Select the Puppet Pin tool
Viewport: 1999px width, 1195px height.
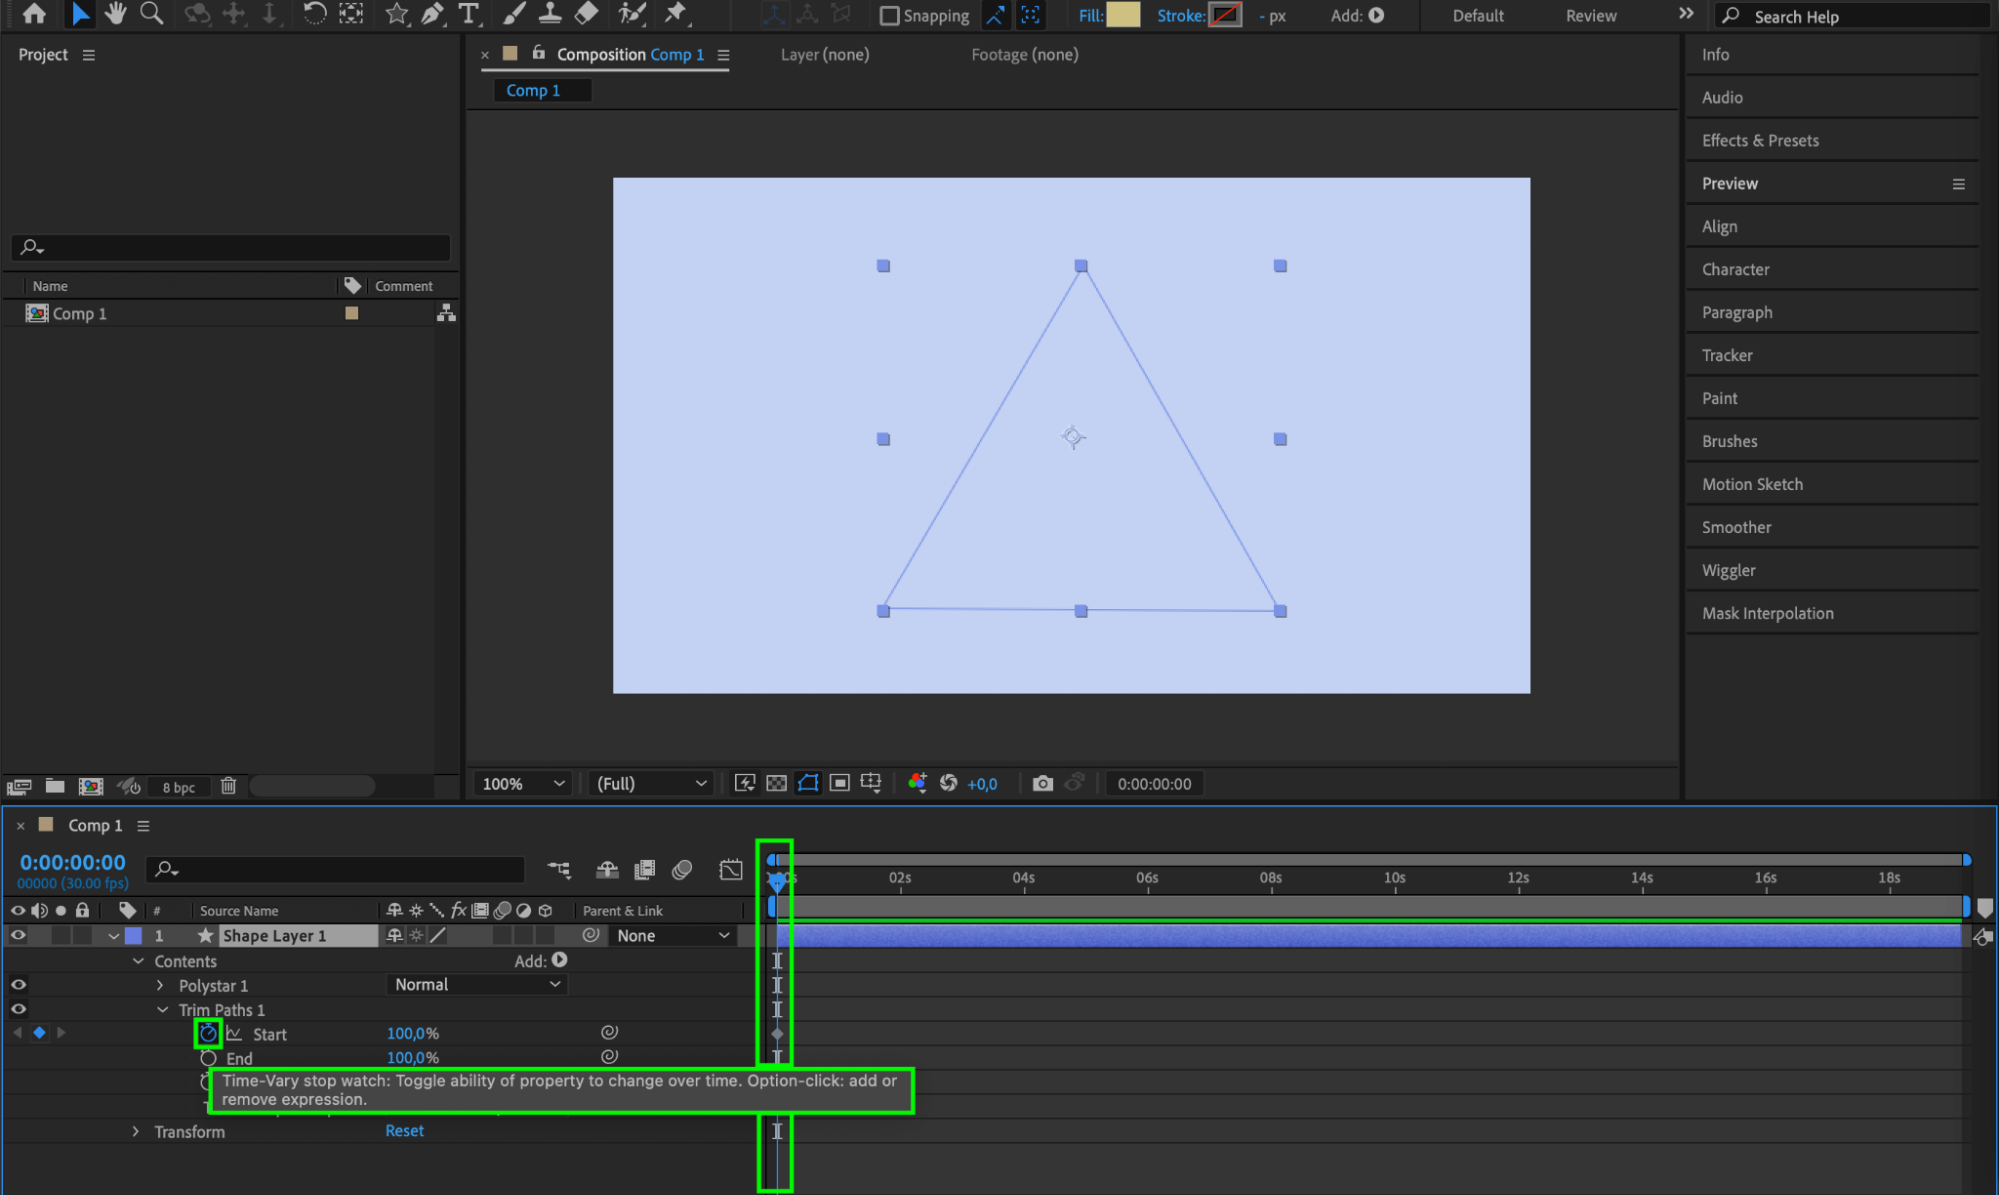pyautogui.click(x=676, y=14)
